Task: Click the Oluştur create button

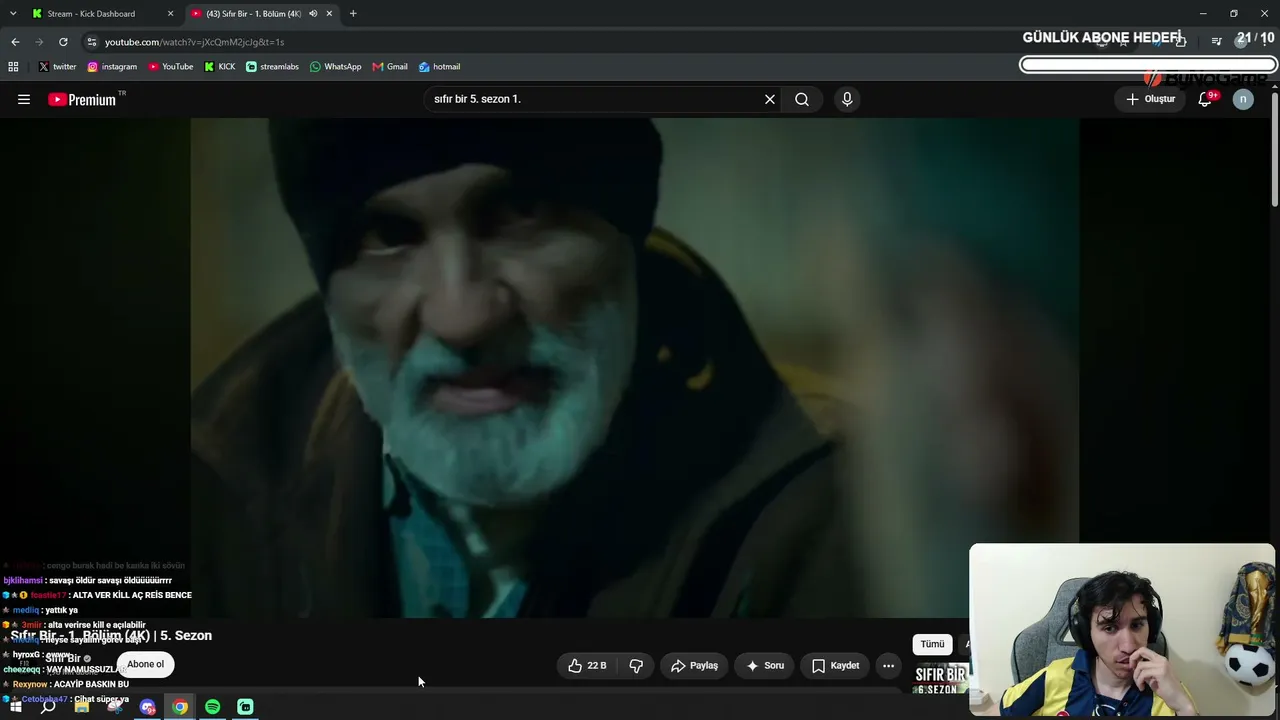Action: (1150, 99)
